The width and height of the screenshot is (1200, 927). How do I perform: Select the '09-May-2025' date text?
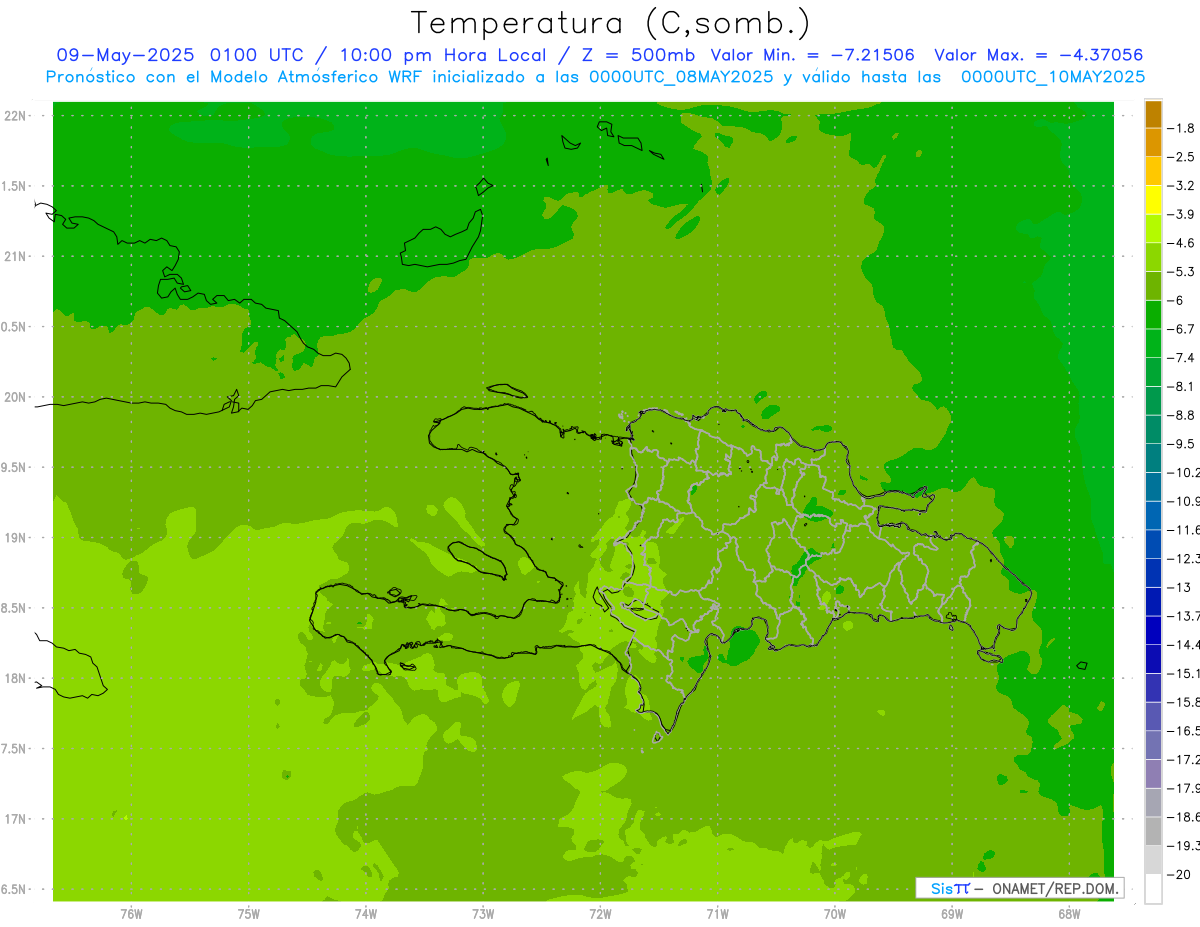125,55
